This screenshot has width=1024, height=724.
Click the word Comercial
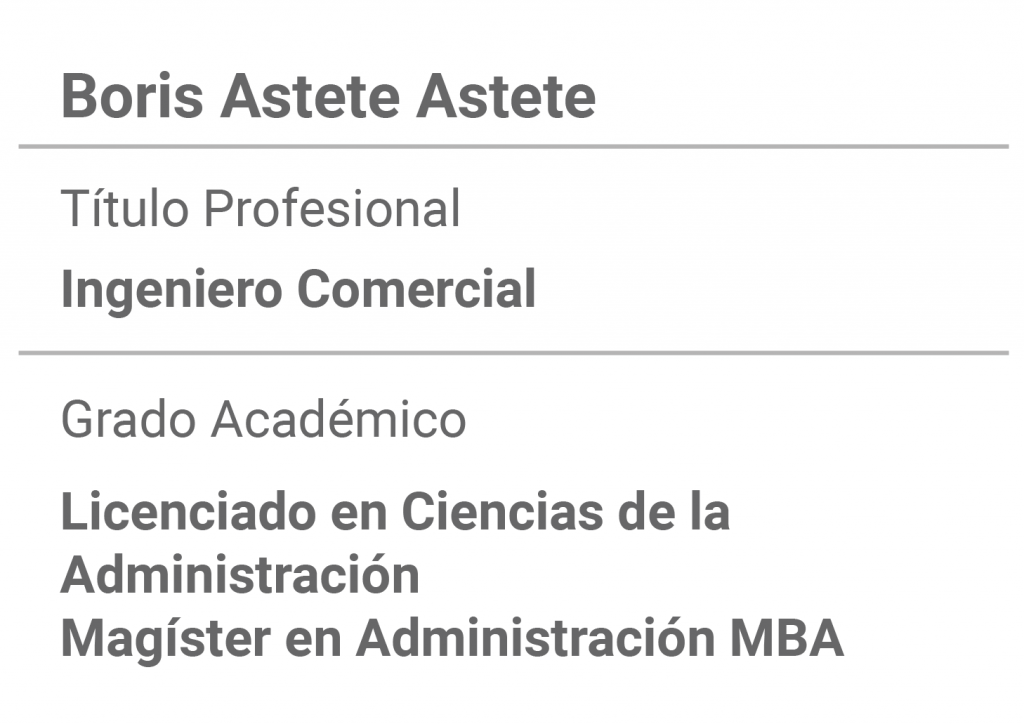[417, 288]
